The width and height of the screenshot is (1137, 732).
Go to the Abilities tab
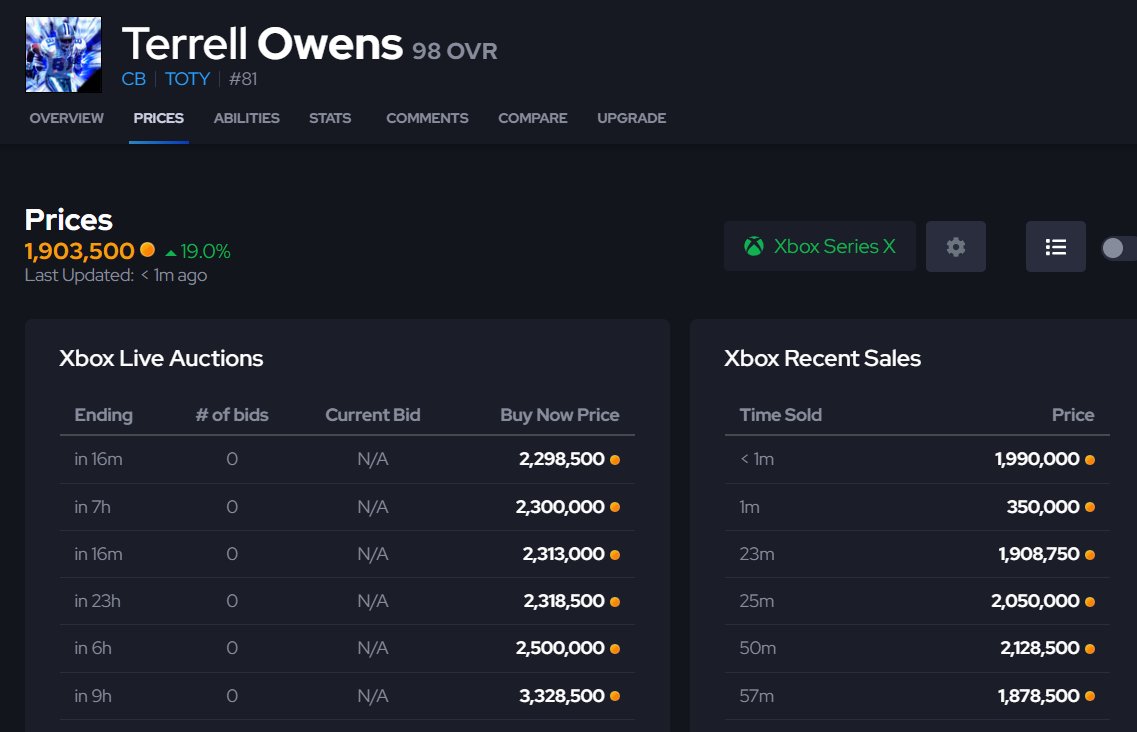tap(247, 118)
